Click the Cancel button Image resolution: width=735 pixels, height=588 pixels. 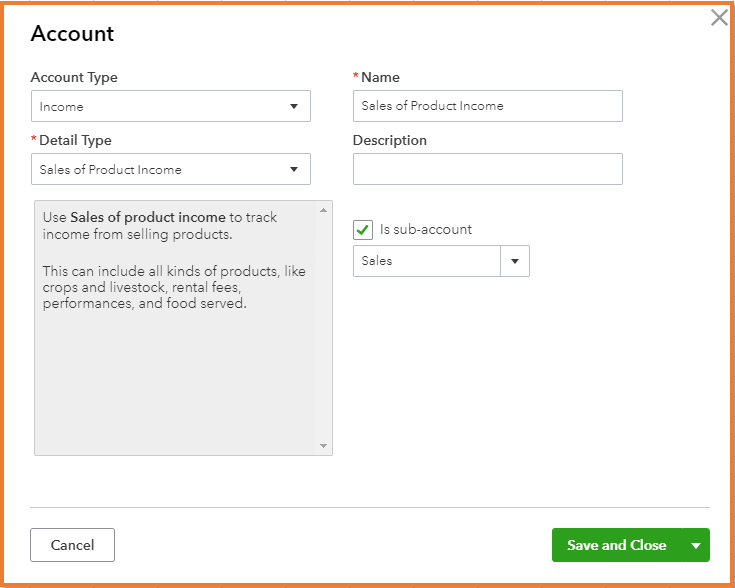pyautogui.click(x=72, y=545)
